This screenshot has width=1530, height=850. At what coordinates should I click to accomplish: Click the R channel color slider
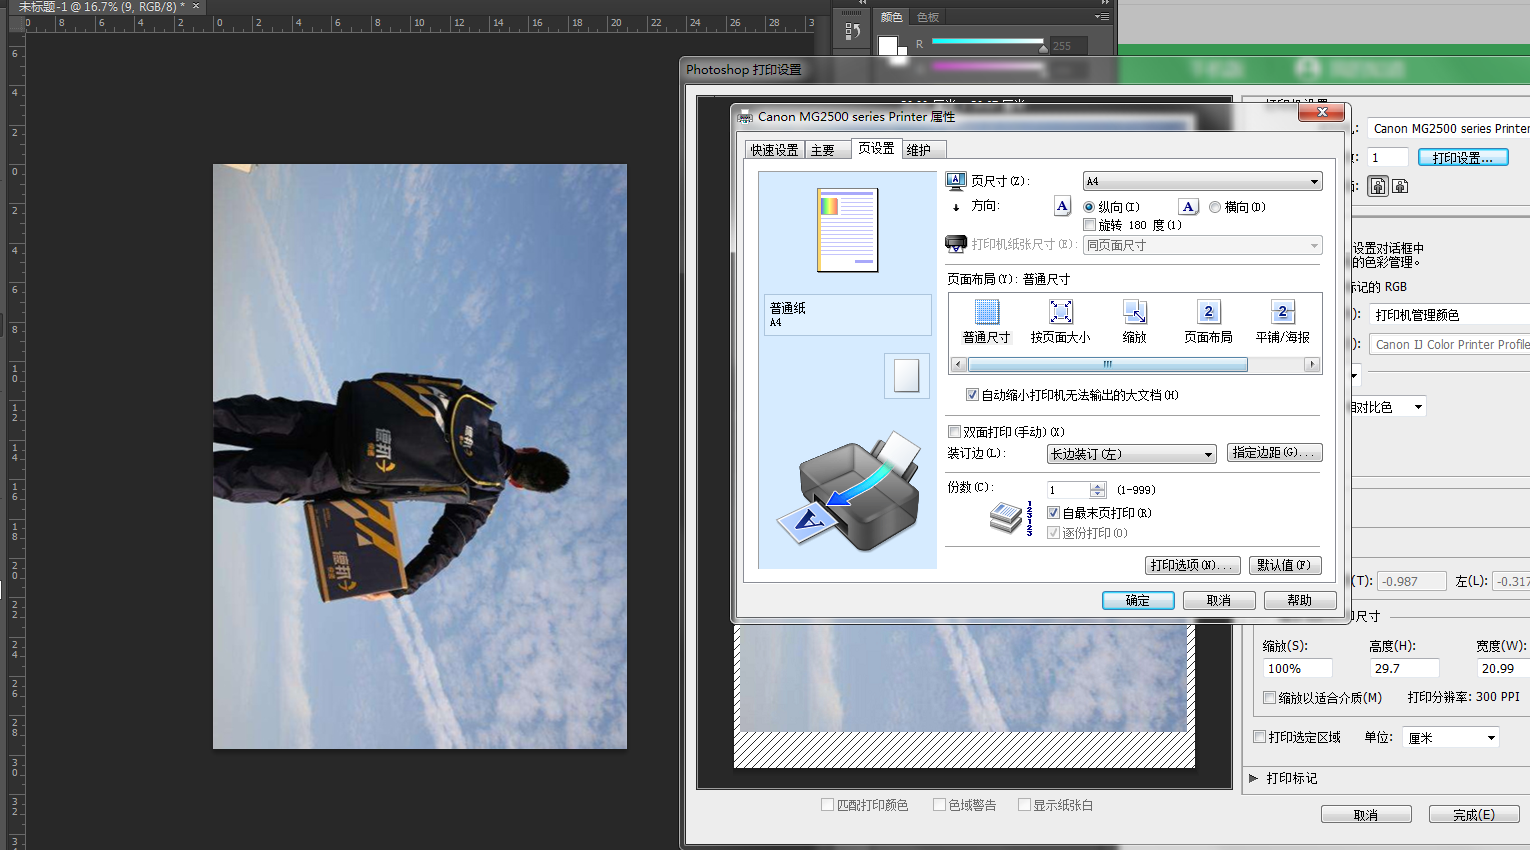point(988,43)
